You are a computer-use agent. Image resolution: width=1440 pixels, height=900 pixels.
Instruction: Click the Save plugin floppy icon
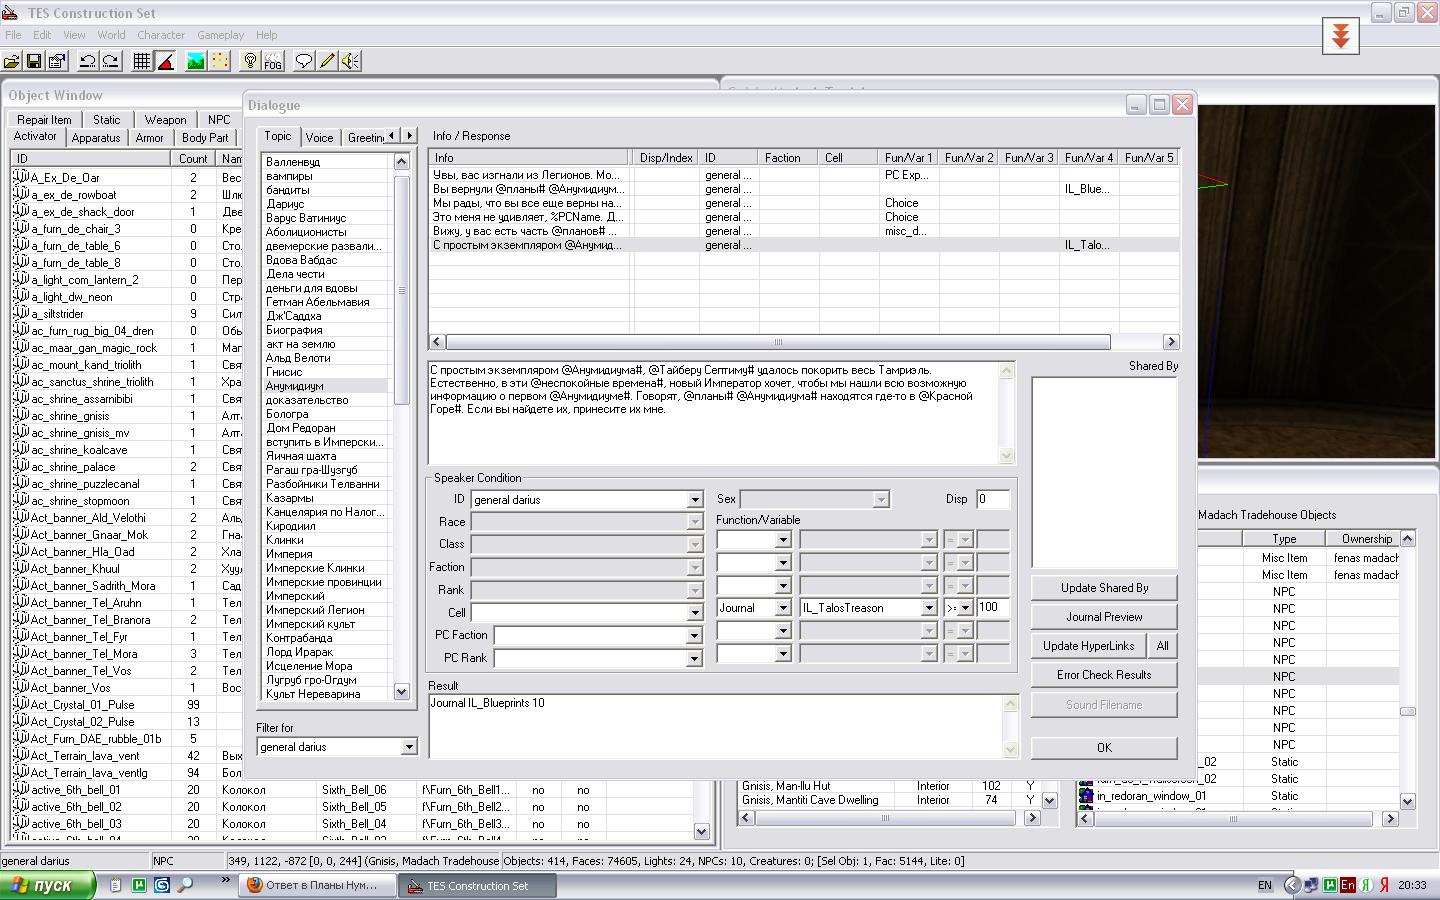coord(34,61)
